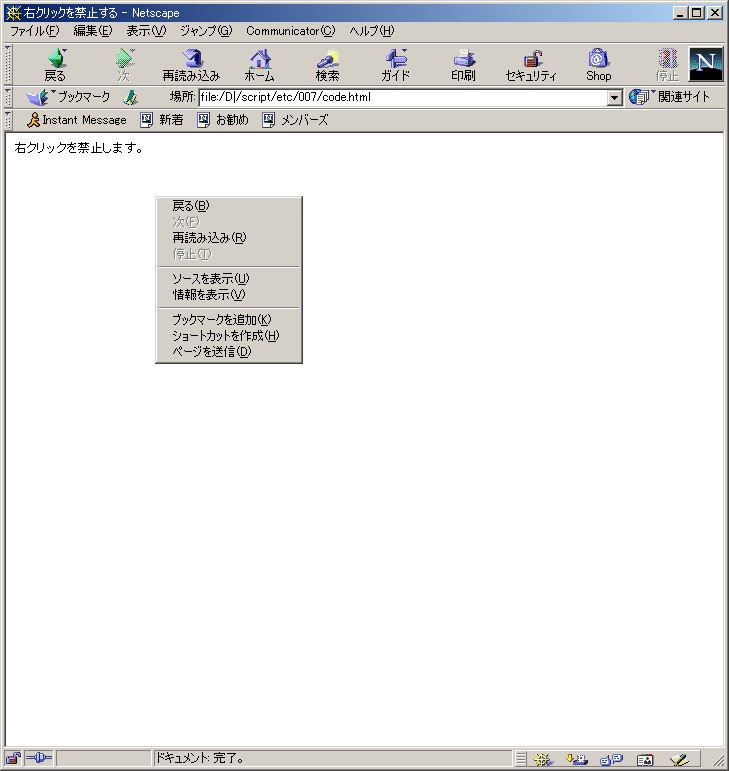This screenshot has width=729, height=771.
Task: Select ブックマークを追加(K) from context menu
Action: [x=229, y=320]
